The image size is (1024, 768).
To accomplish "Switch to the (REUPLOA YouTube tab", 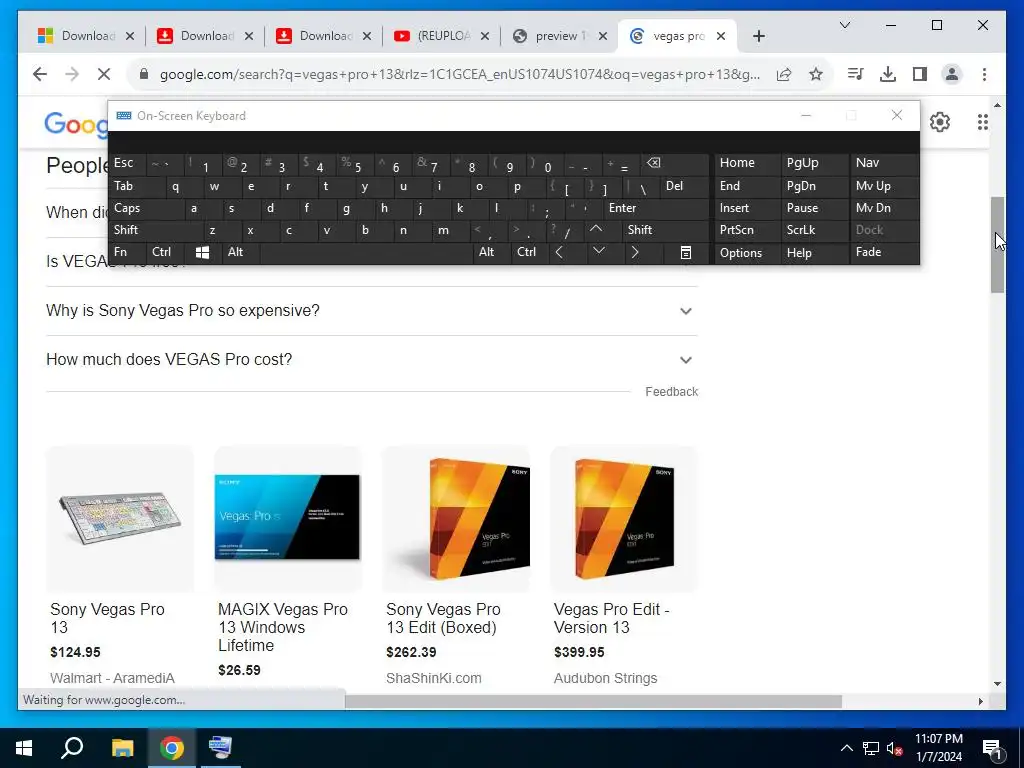I will (441, 36).
